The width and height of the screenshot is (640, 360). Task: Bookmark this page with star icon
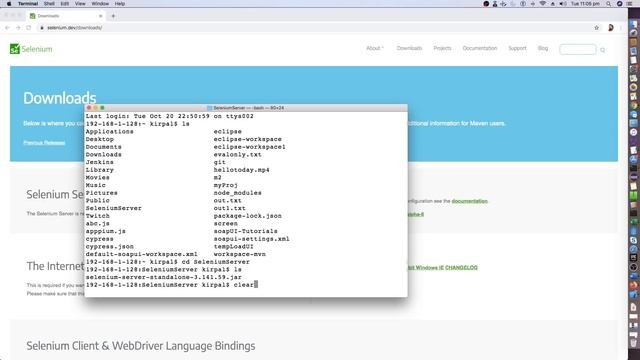(596, 28)
